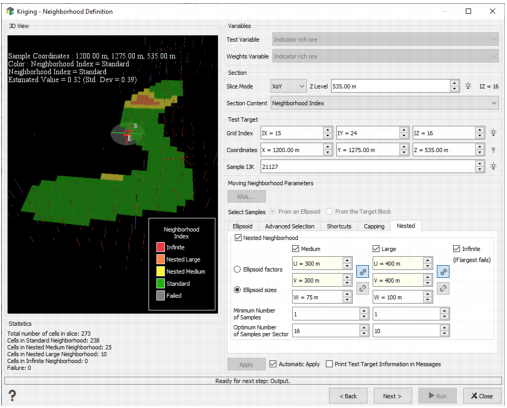Open the Test Variable dropdown
507x408 pixels.
coord(385,40)
